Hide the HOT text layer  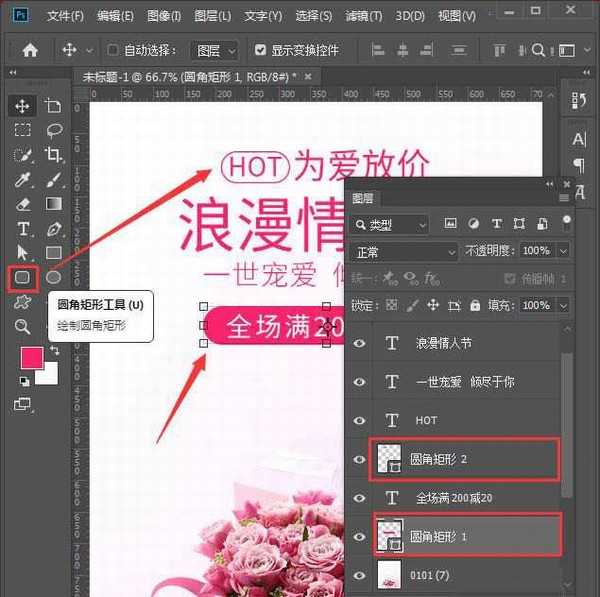pos(359,421)
